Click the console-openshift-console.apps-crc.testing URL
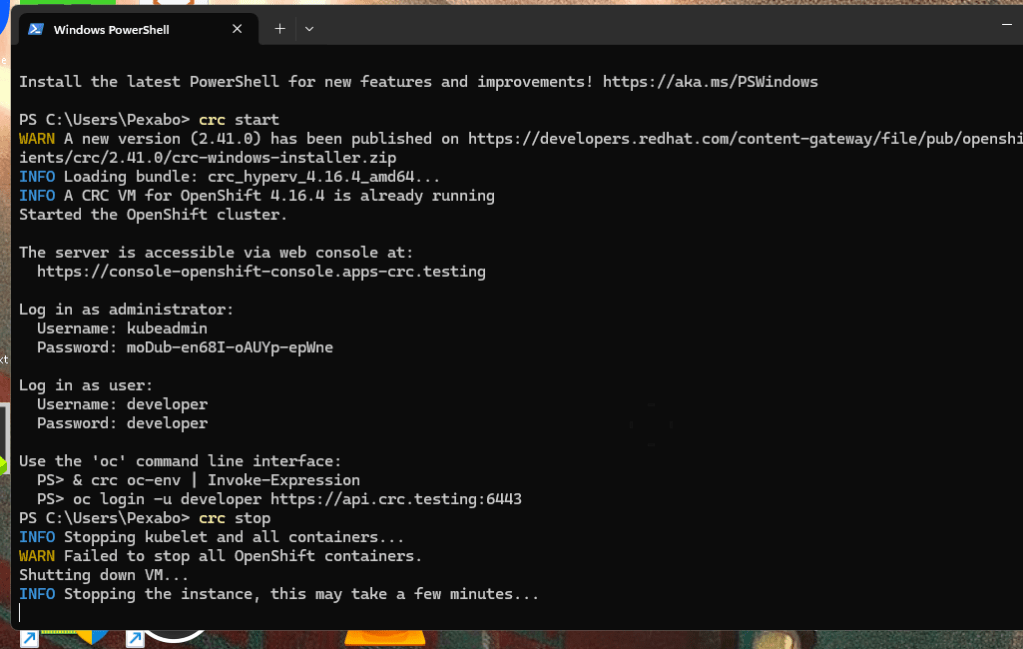 click(261, 271)
